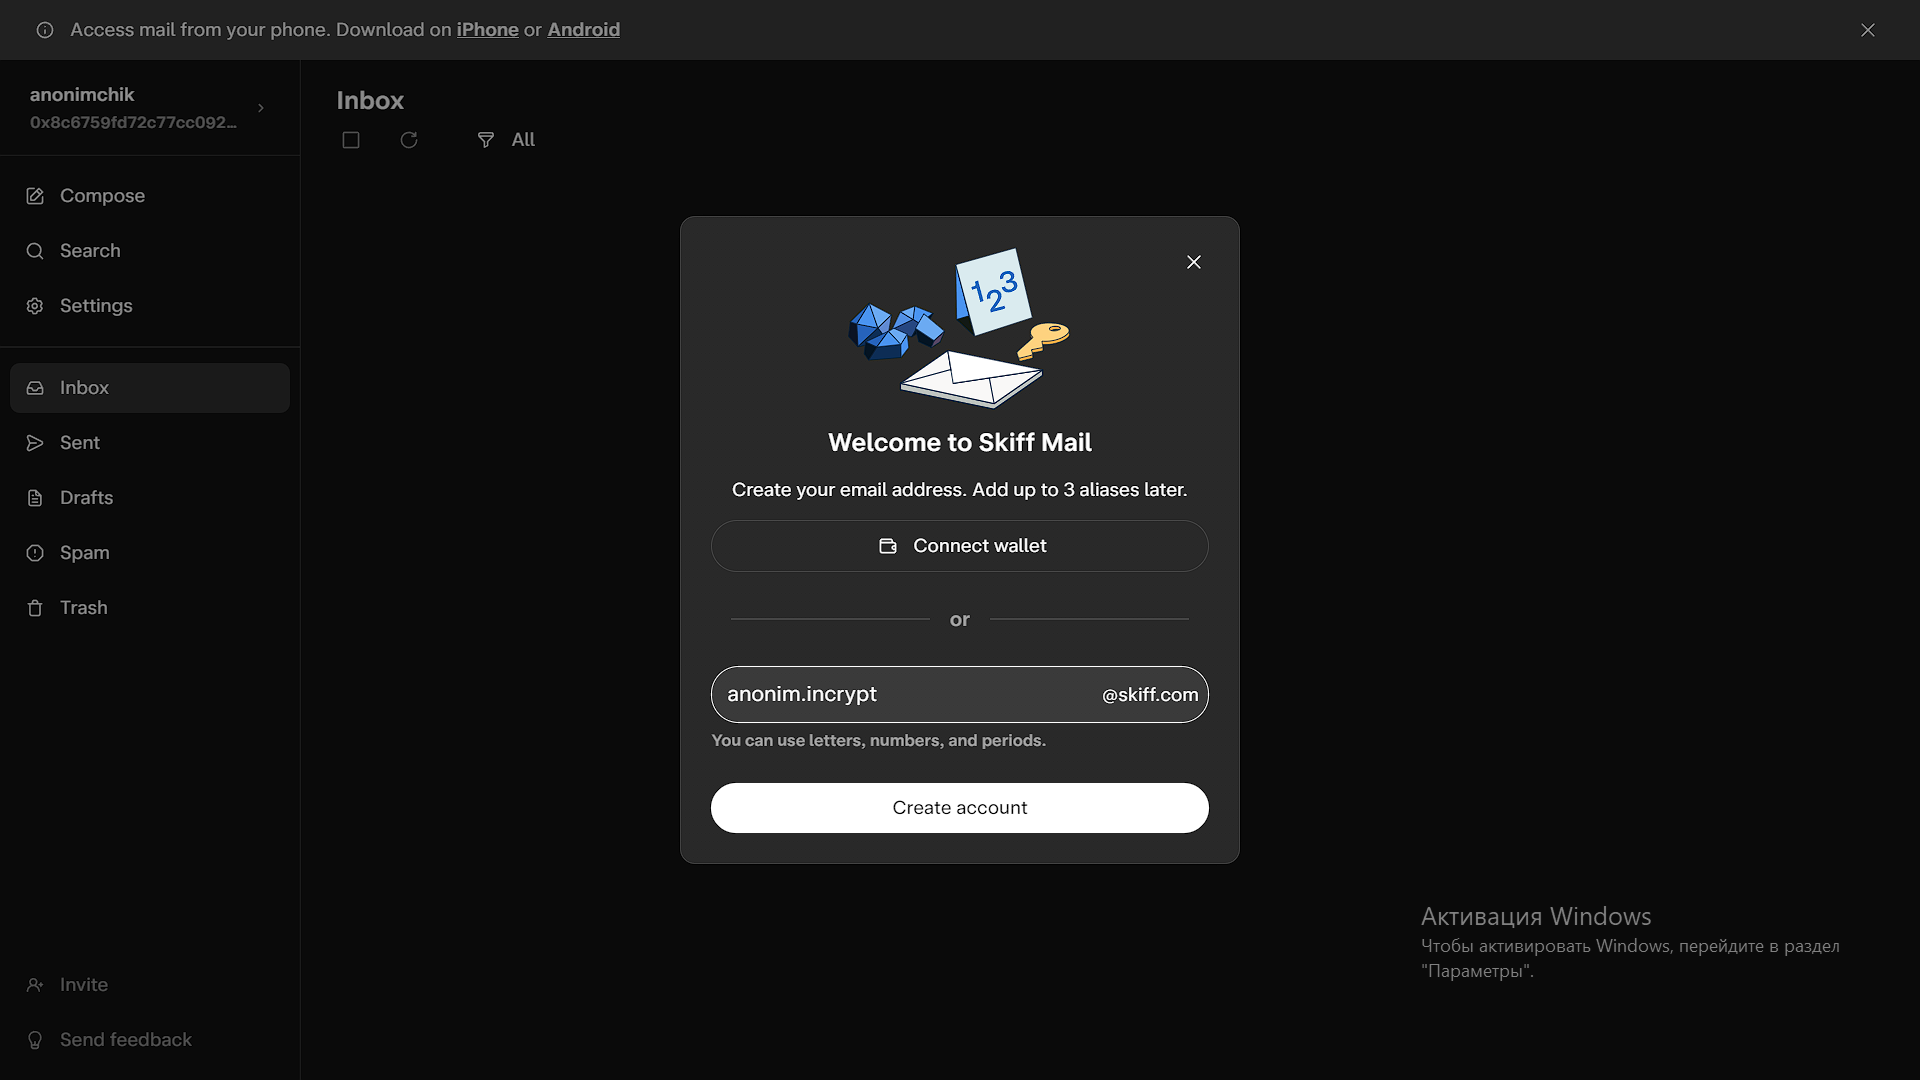Open the Drafts icon in sidebar
The image size is (1920, 1080).
(36, 497)
